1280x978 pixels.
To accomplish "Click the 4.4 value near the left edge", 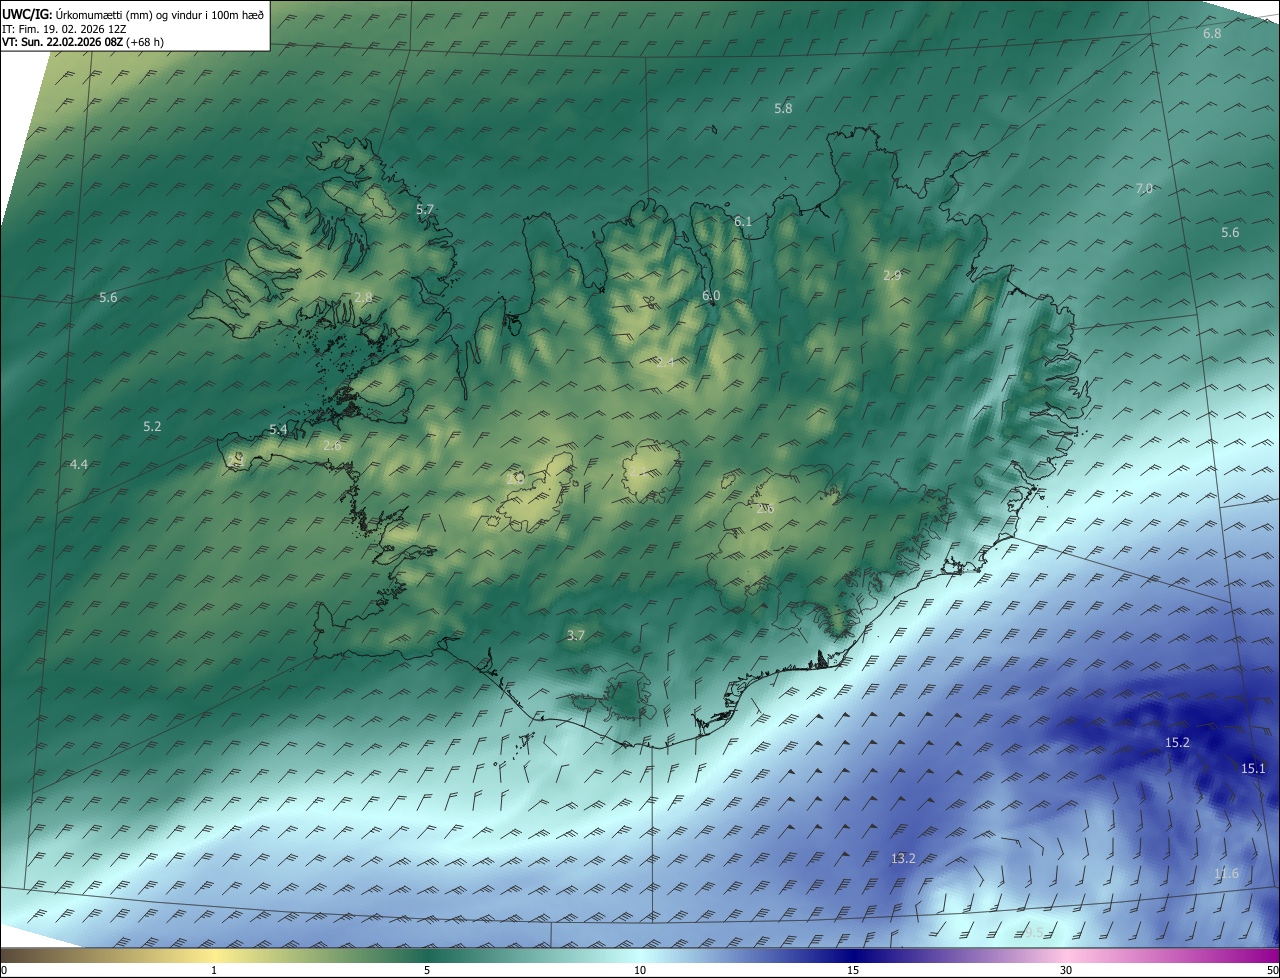I will tap(79, 464).
